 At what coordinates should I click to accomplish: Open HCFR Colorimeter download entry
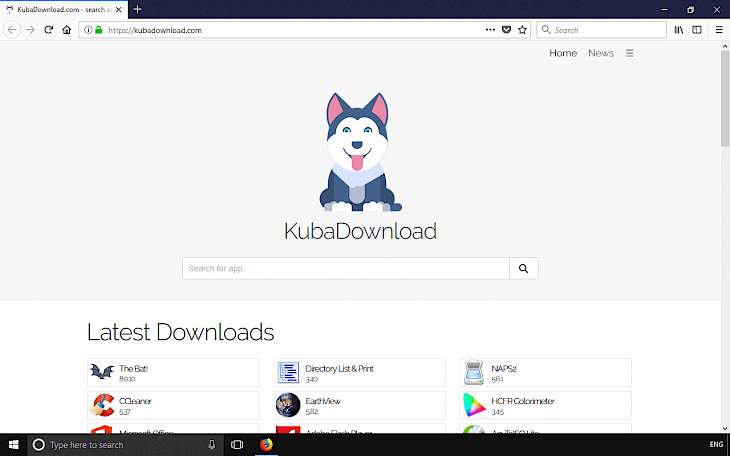click(x=546, y=405)
